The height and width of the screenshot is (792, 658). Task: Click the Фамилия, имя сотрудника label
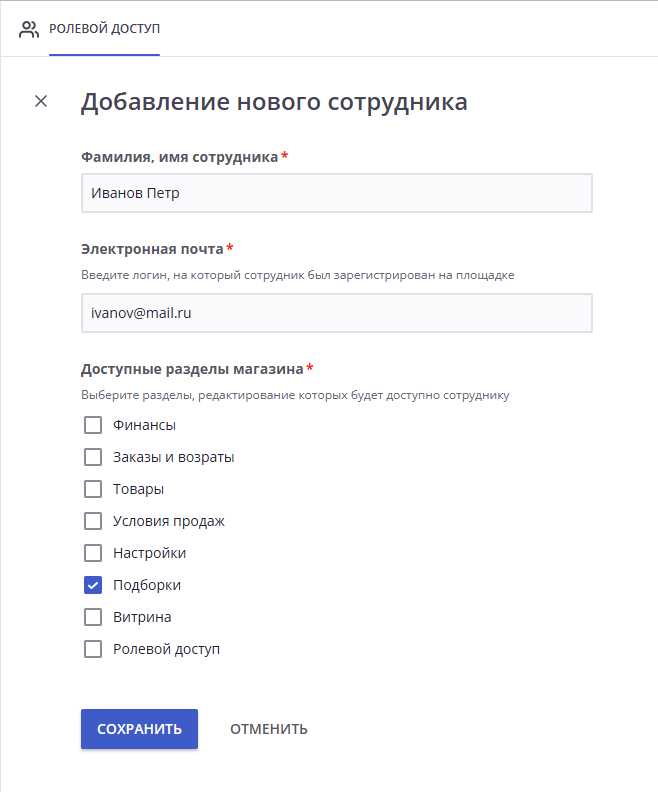pyautogui.click(x=180, y=157)
